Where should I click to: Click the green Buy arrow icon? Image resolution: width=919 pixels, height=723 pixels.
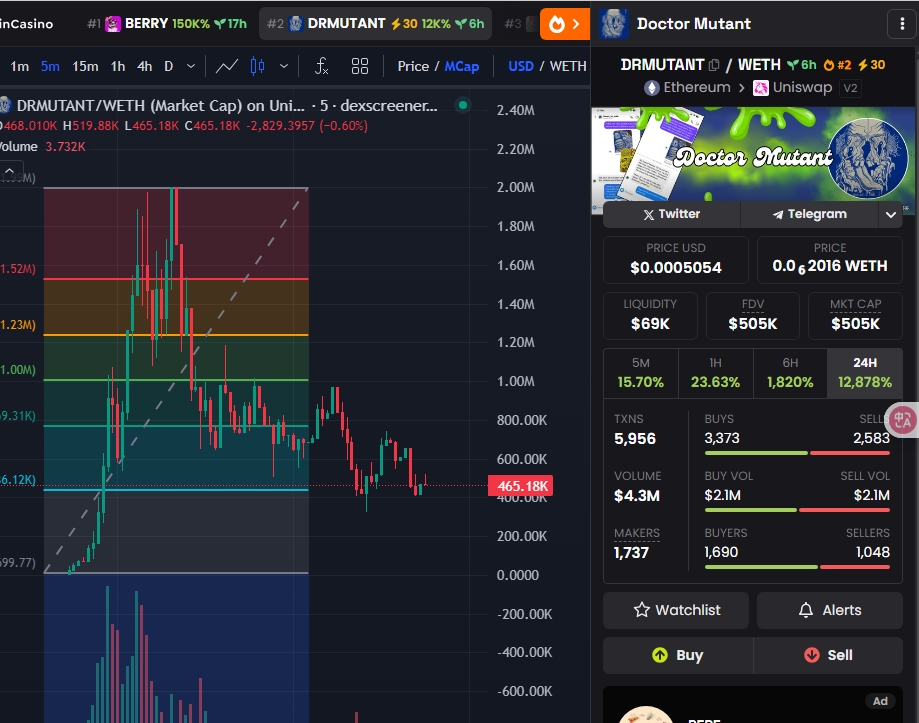[x=660, y=655]
